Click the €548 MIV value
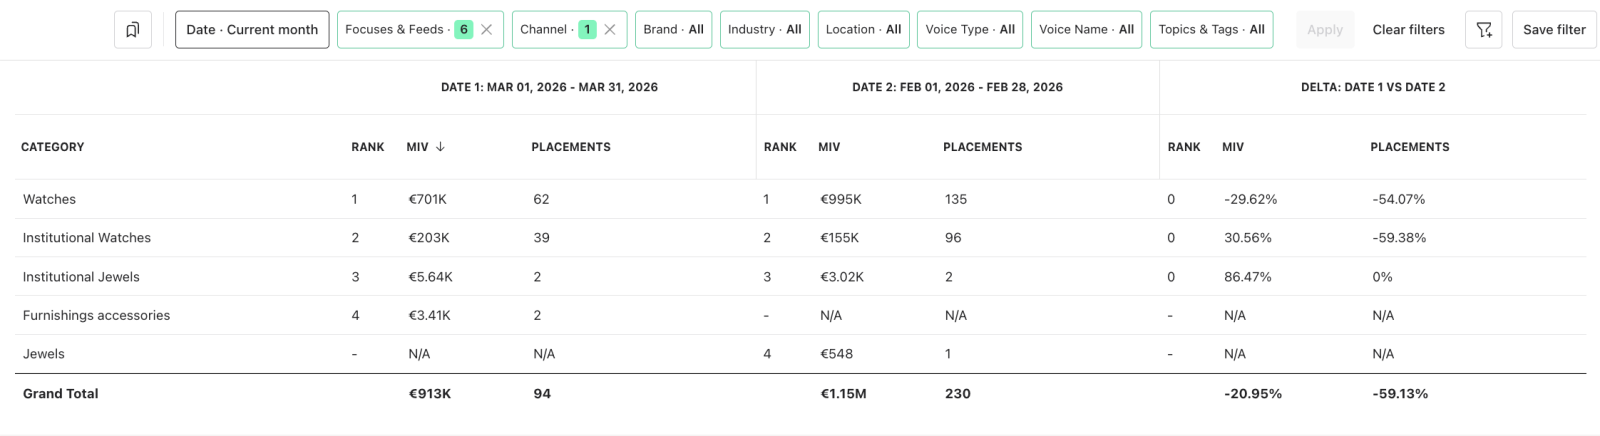 click(x=837, y=354)
